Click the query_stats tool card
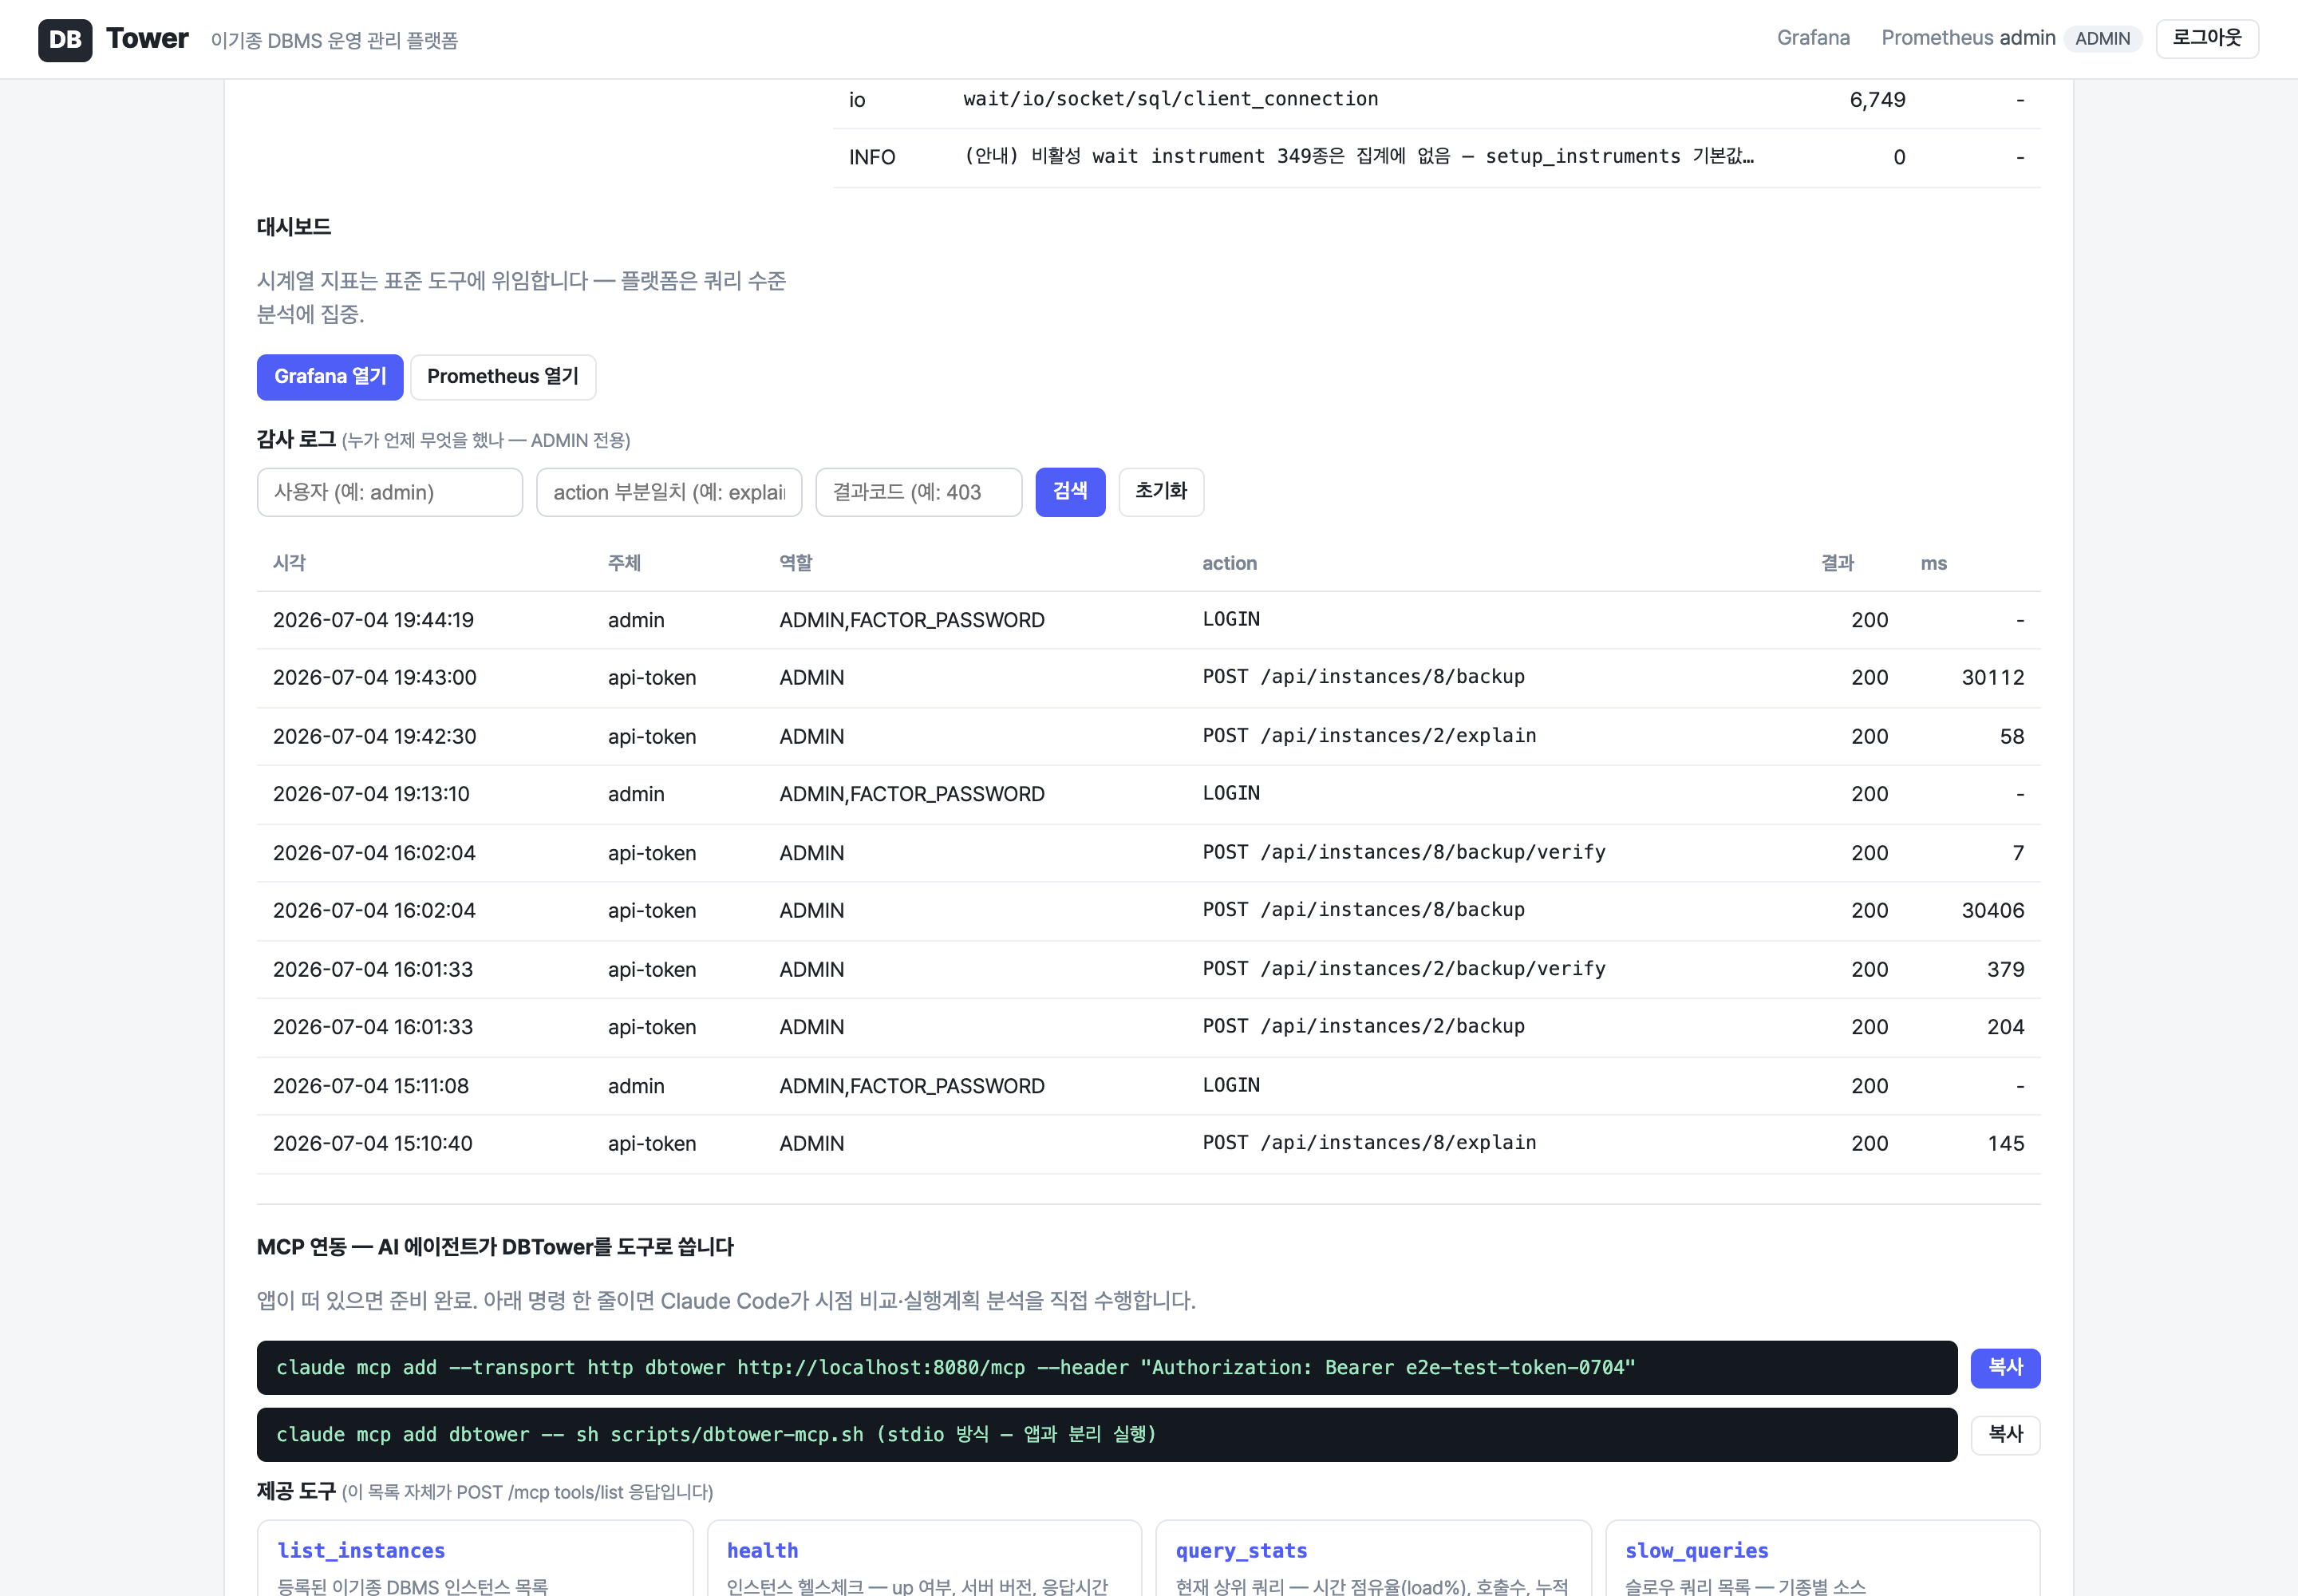The height and width of the screenshot is (1596, 2298). click(x=1373, y=1558)
